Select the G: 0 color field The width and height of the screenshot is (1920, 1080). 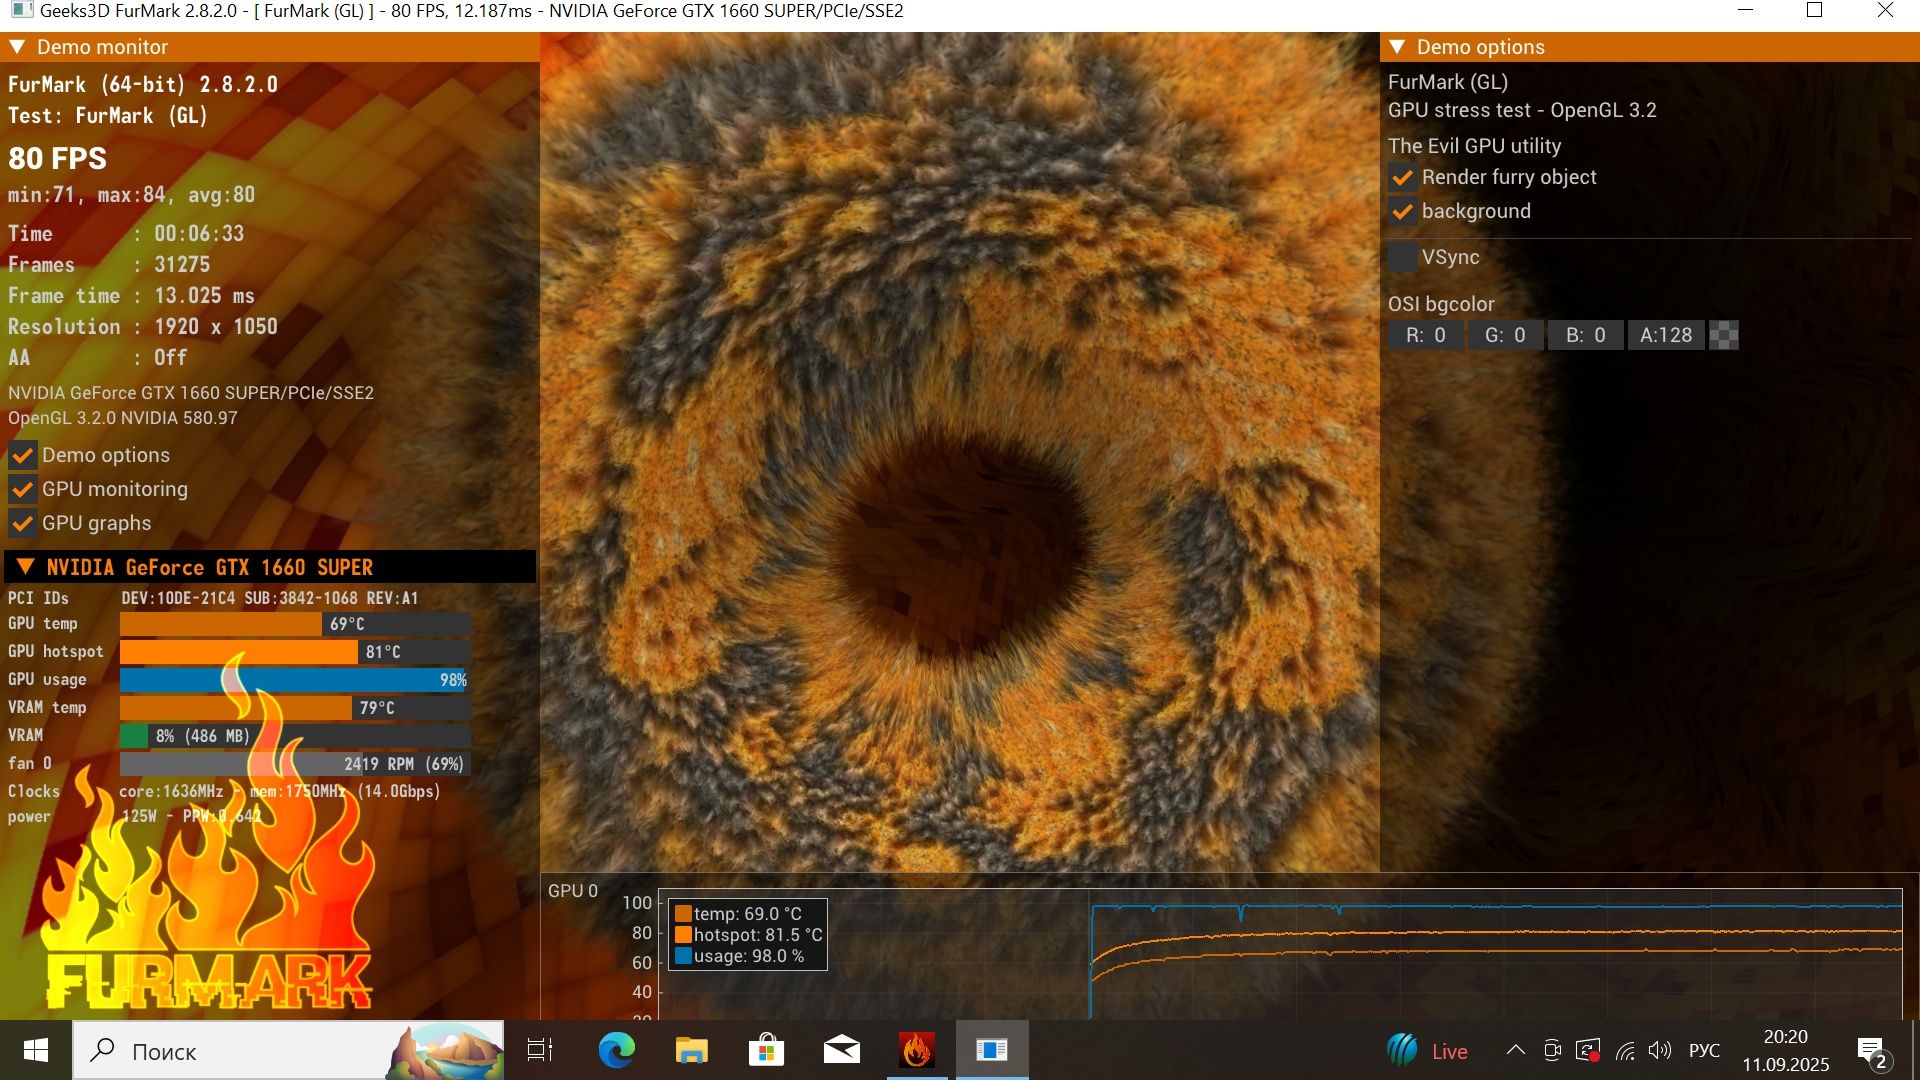click(x=1505, y=335)
